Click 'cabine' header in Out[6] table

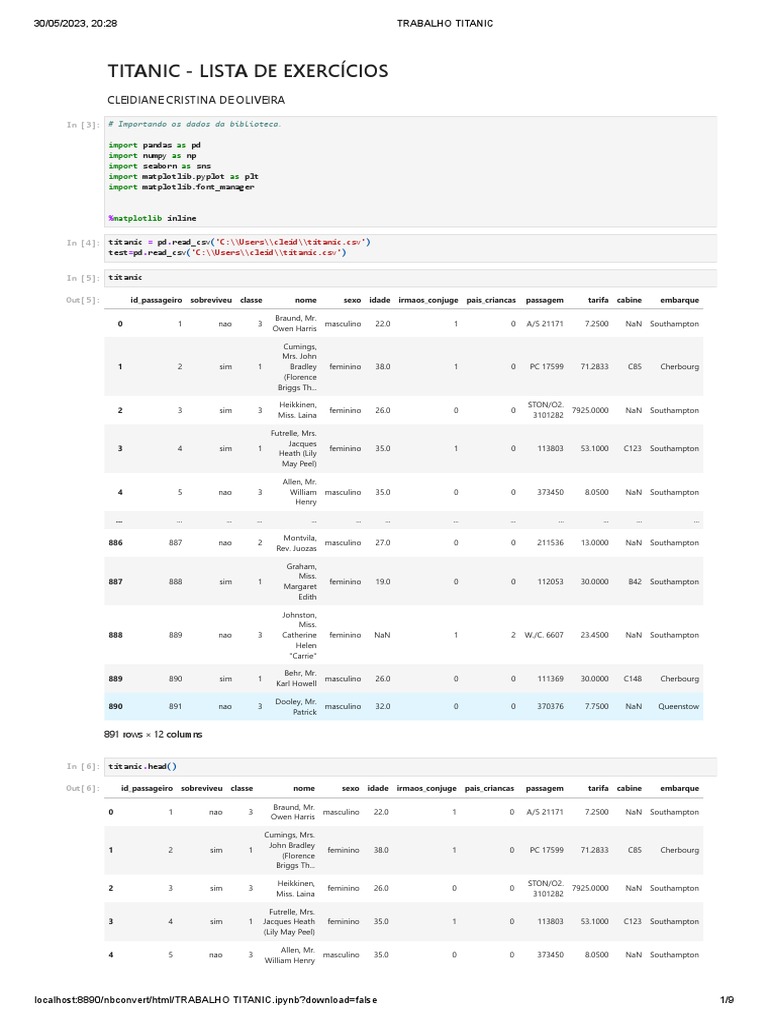(629, 789)
